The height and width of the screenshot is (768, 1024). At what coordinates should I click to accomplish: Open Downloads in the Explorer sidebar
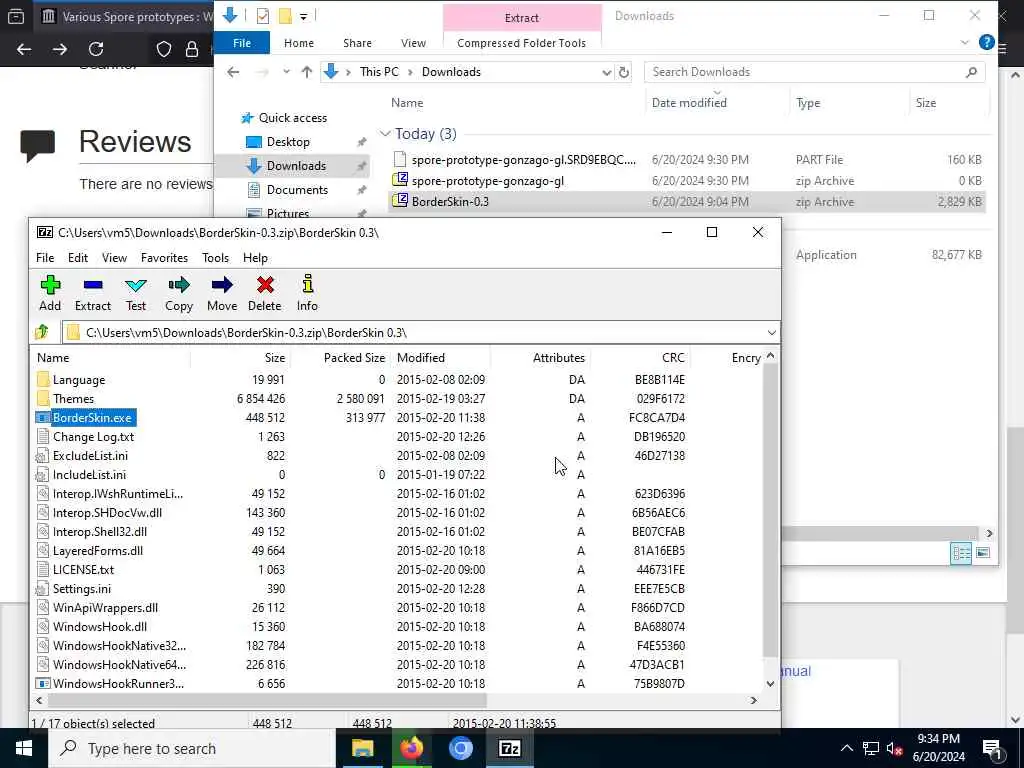(296, 166)
